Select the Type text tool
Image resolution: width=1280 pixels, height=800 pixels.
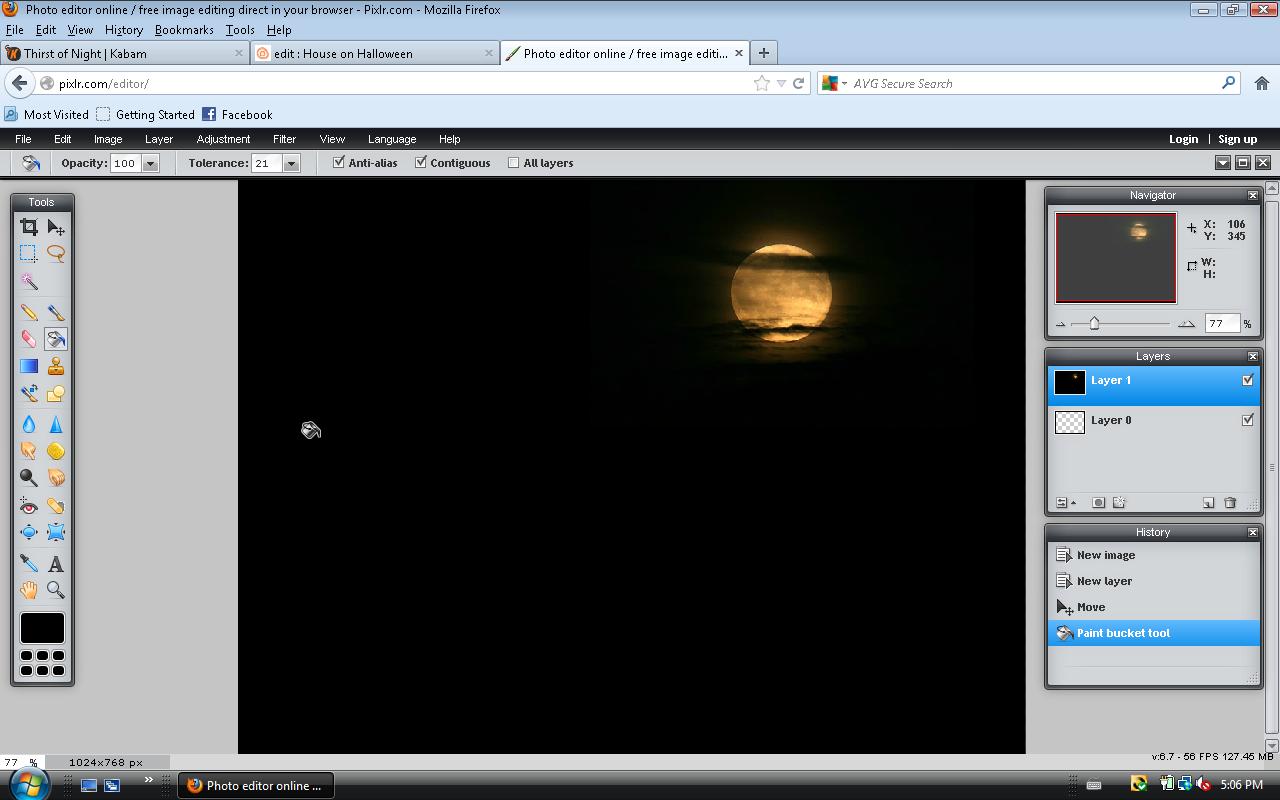coord(56,564)
